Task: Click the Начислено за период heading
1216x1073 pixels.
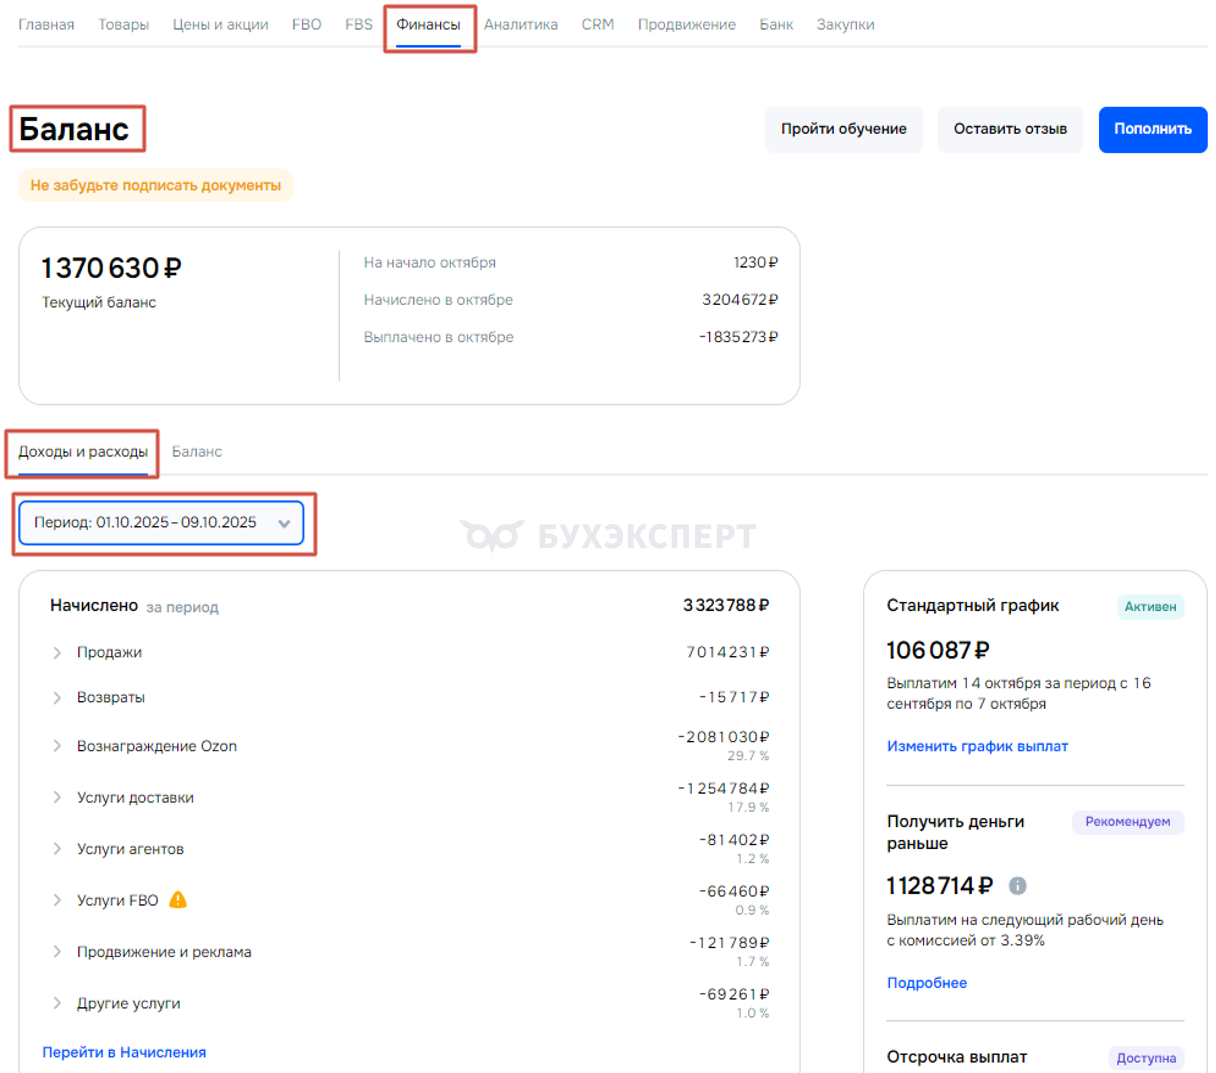Action: pos(134,606)
